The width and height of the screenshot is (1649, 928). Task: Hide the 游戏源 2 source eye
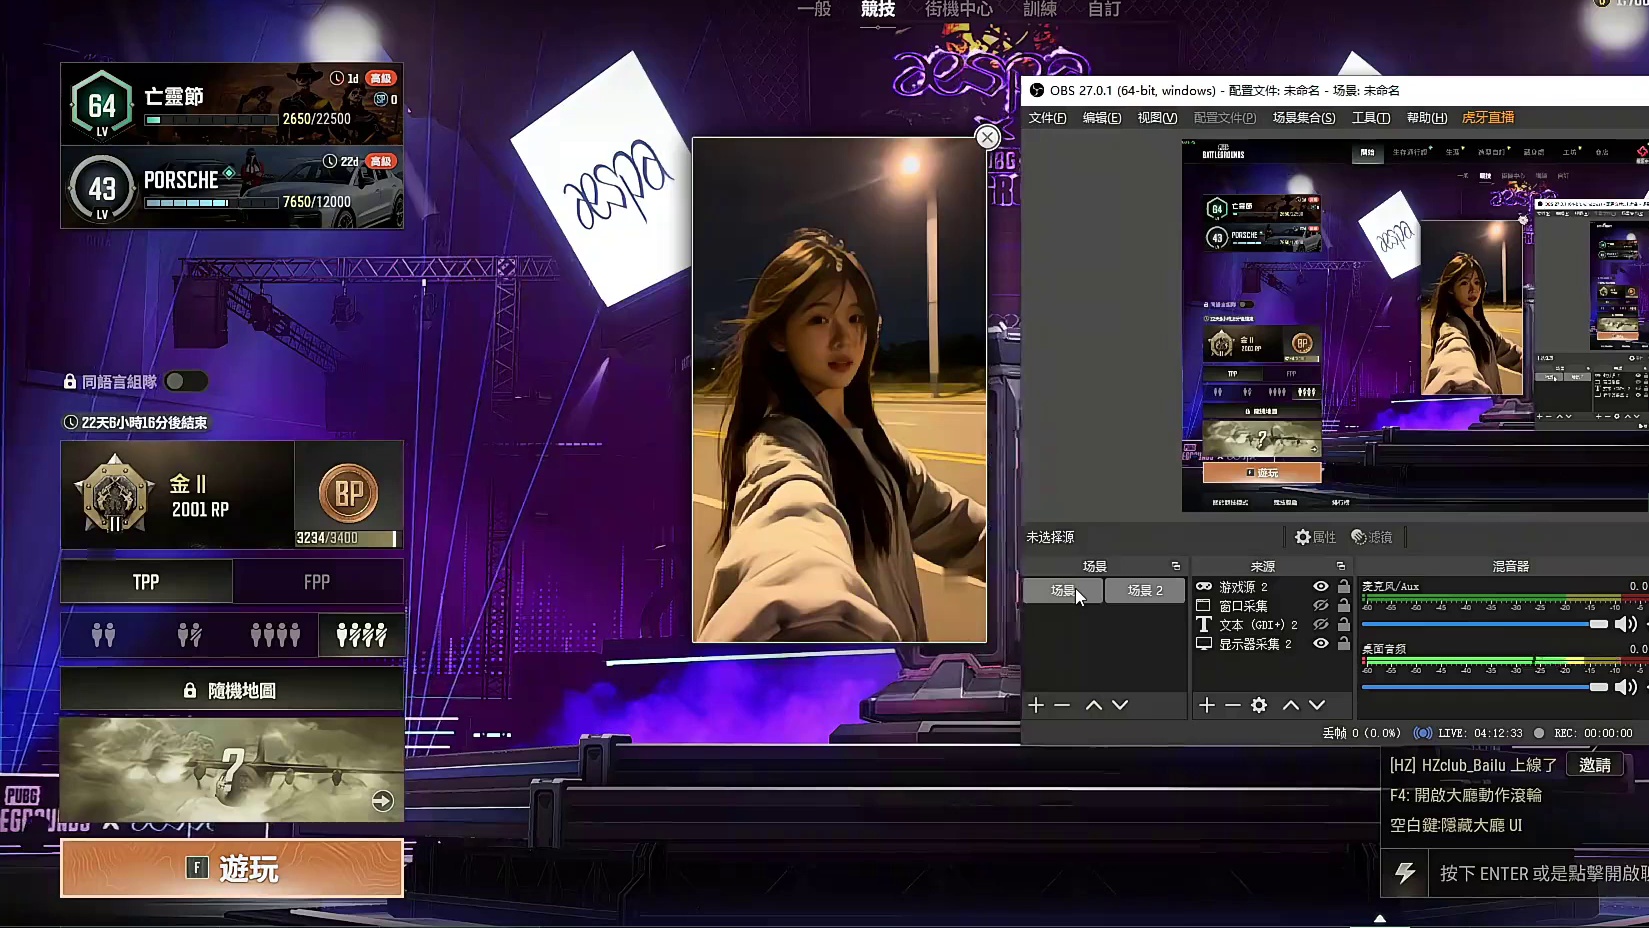[1321, 587]
